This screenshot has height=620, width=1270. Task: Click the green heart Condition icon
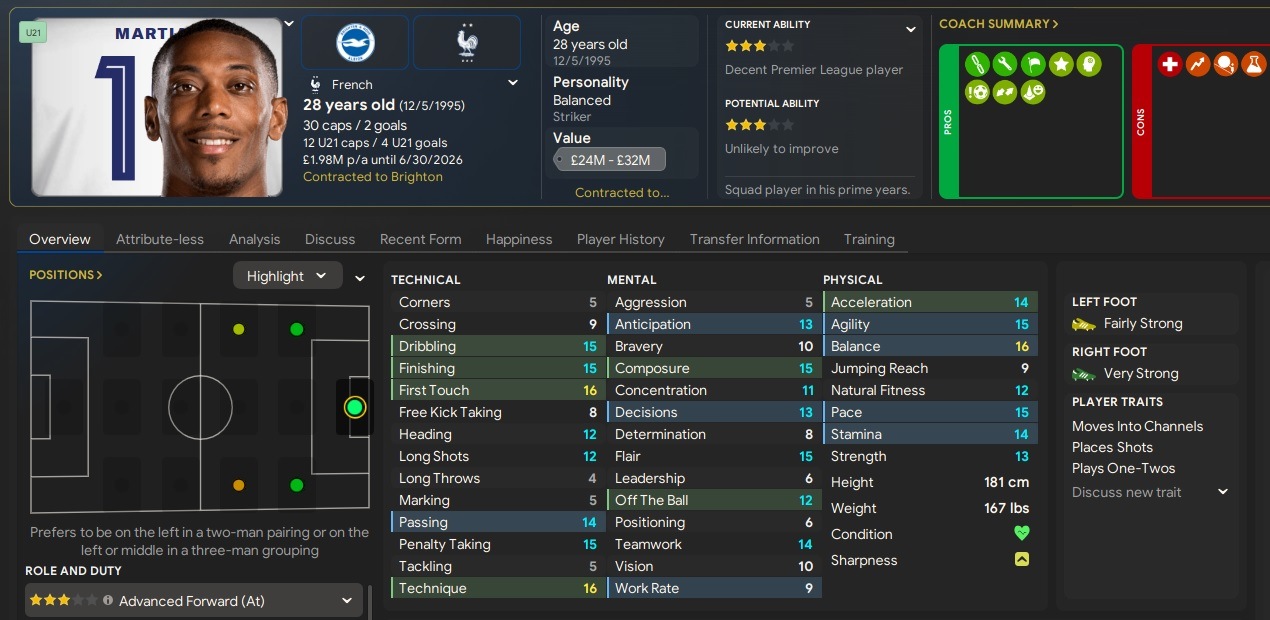tap(1021, 534)
